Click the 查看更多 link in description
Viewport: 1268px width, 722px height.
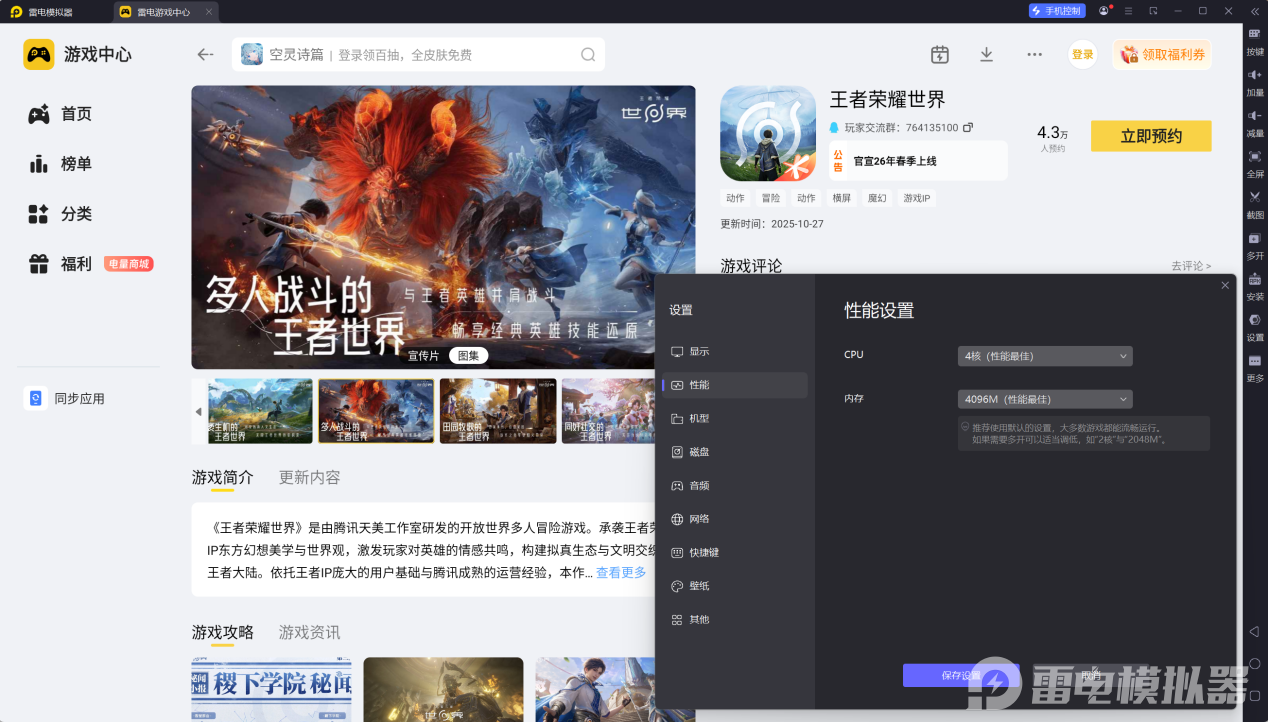click(x=621, y=573)
